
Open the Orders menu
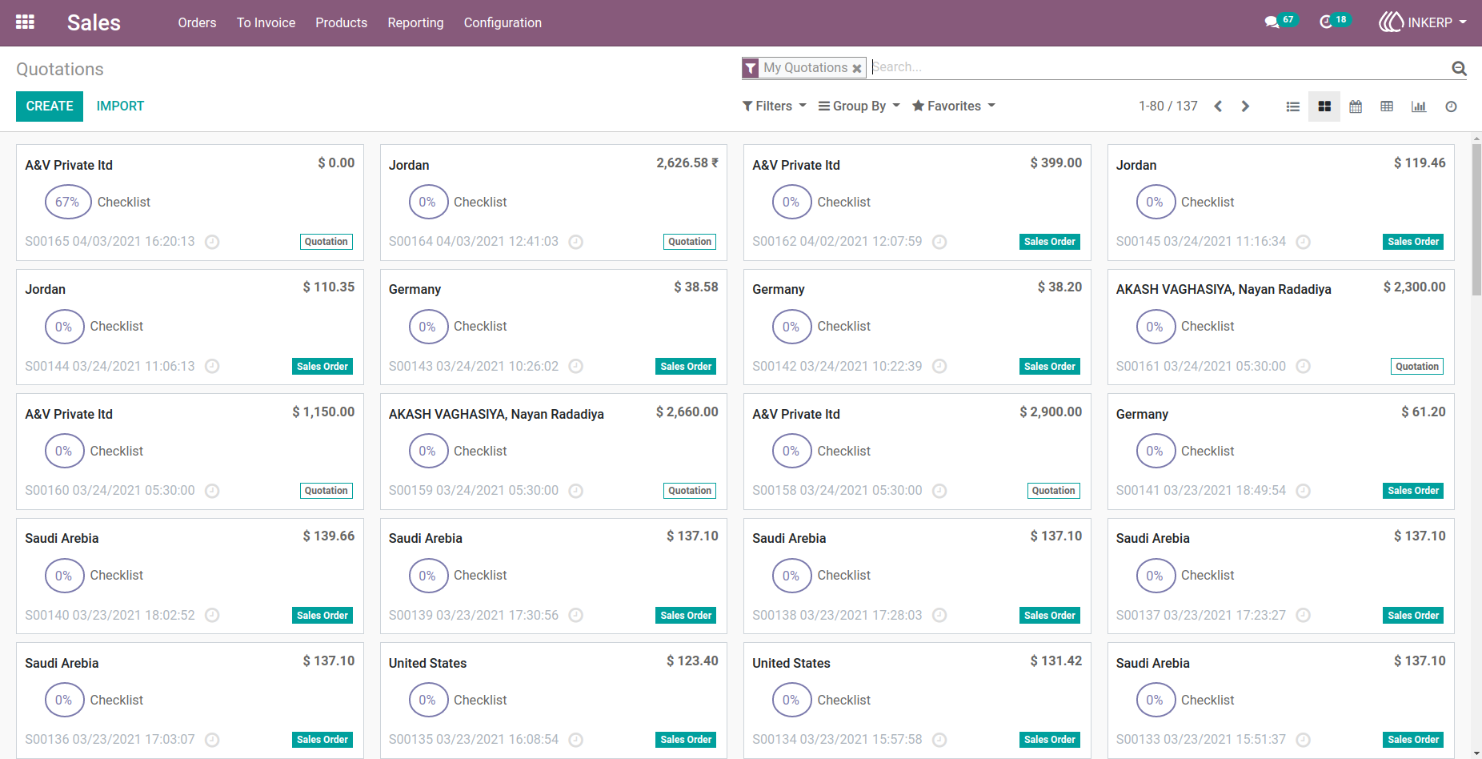coord(197,22)
